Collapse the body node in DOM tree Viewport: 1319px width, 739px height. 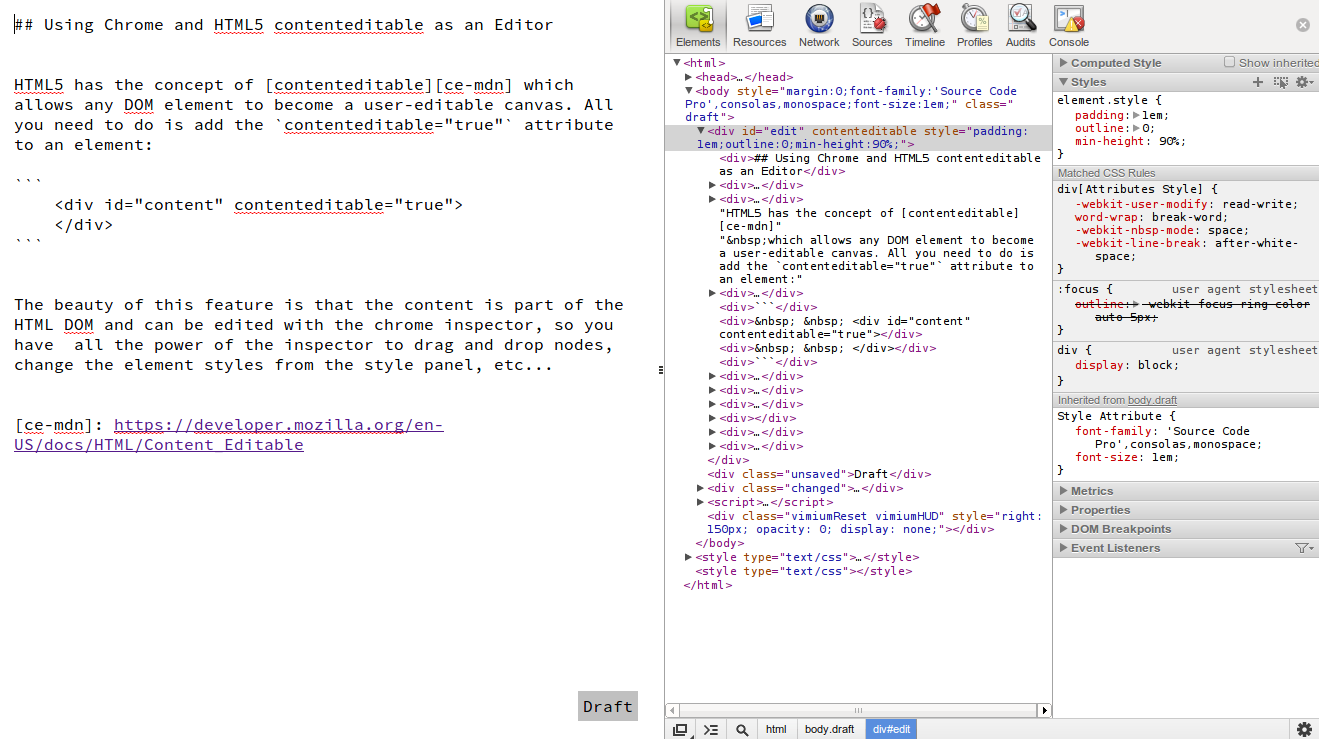(x=689, y=91)
